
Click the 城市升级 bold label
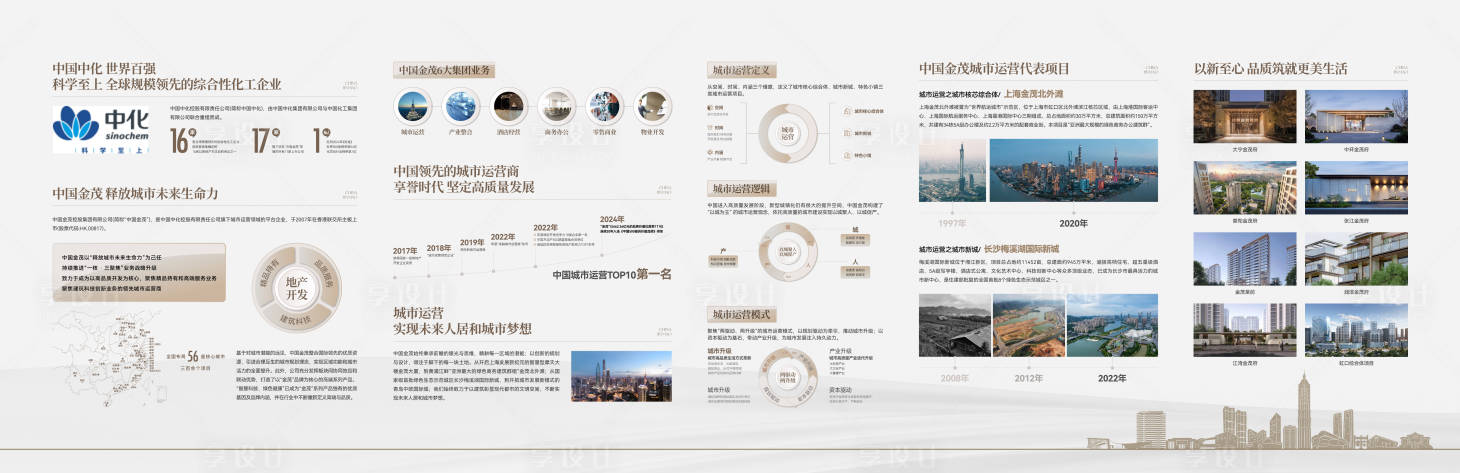click(721, 352)
